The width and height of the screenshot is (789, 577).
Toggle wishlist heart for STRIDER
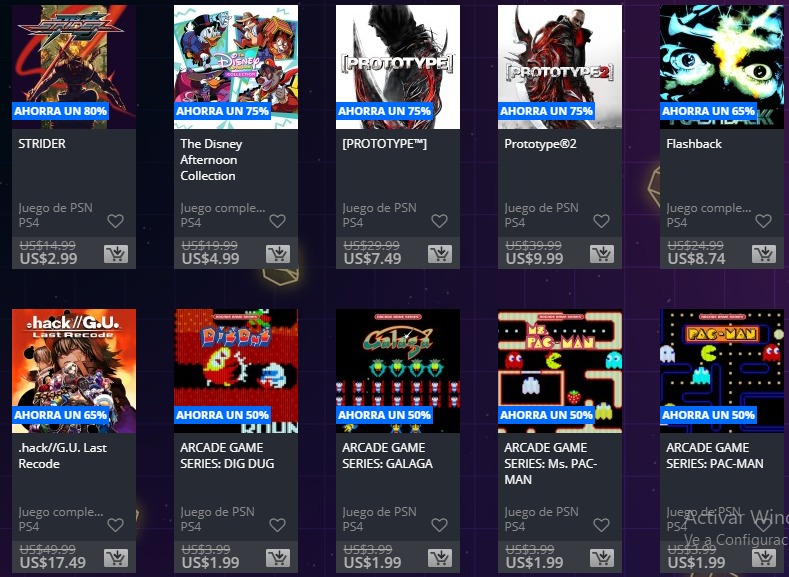(116, 221)
